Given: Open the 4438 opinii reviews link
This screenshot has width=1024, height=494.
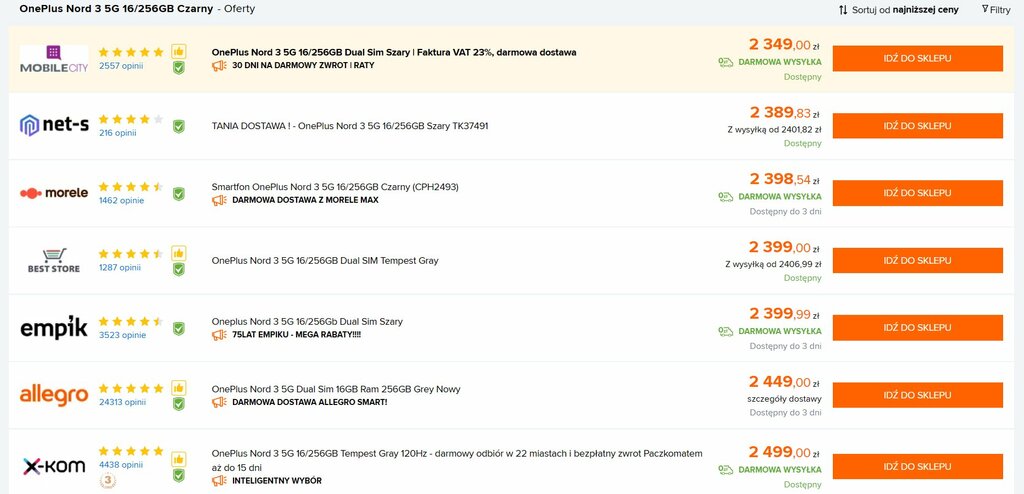Looking at the screenshot, I should [120, 465].
